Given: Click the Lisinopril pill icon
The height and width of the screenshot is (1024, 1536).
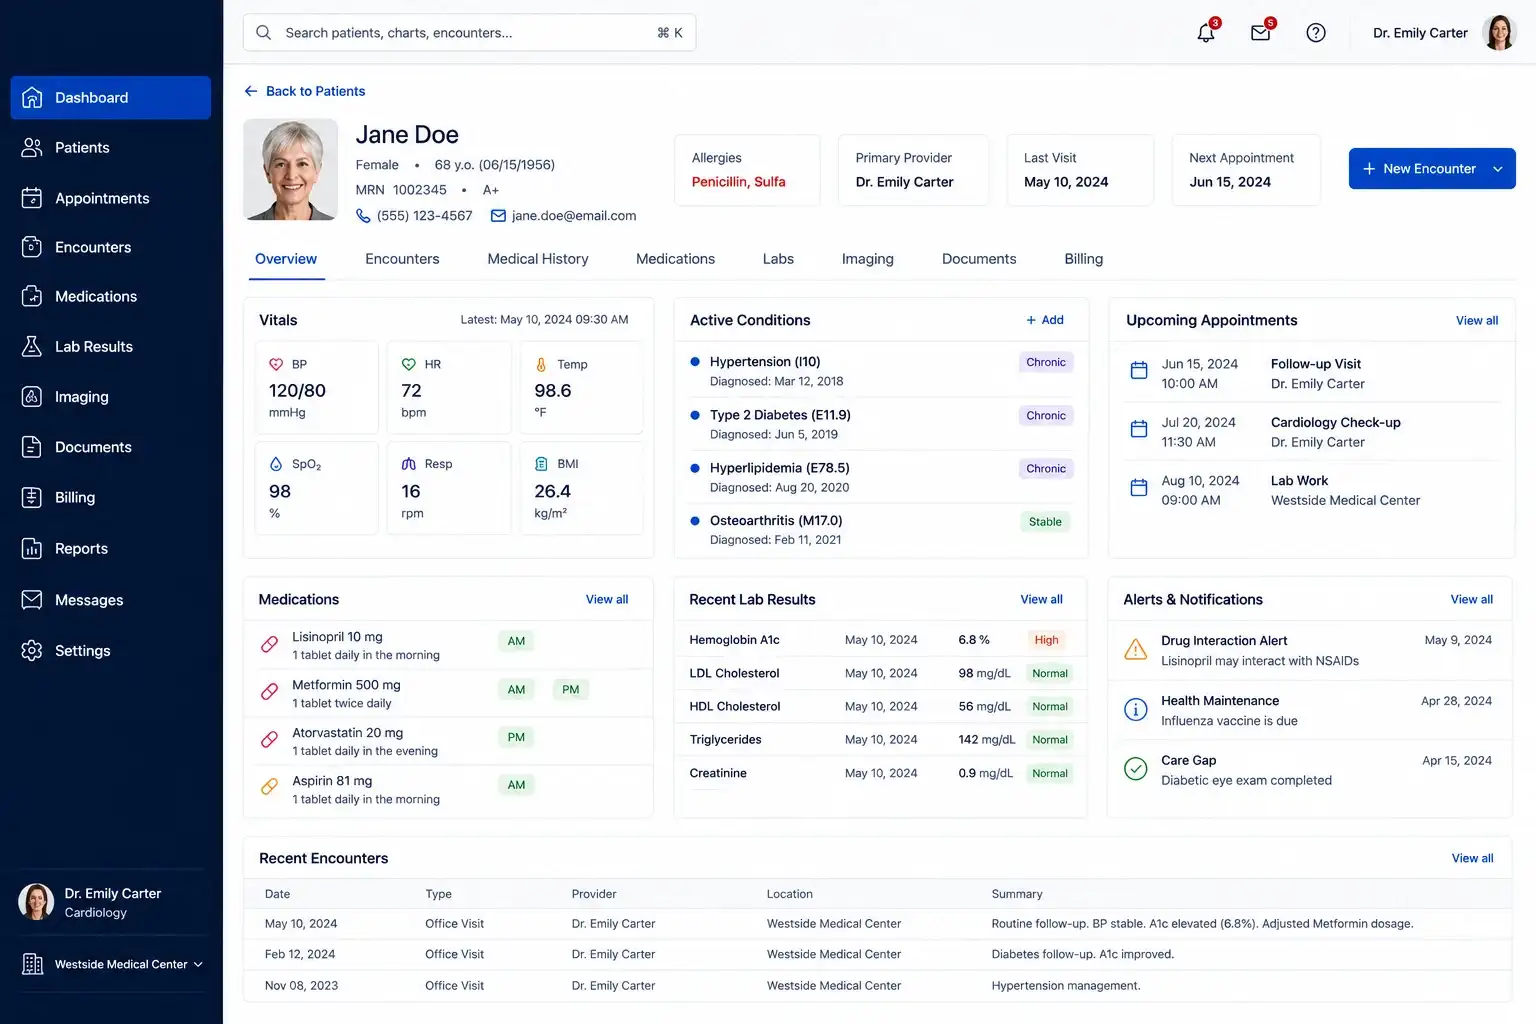Looking at the screenshot, I should (x=269, y=645).
